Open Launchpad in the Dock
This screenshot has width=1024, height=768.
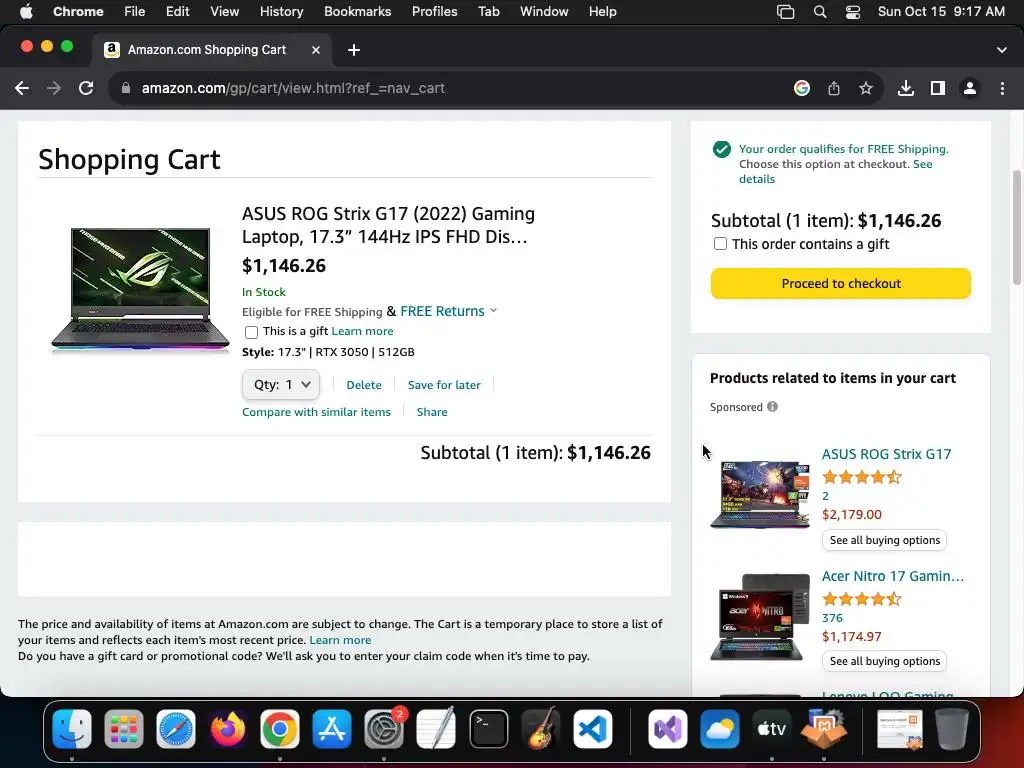123,729
